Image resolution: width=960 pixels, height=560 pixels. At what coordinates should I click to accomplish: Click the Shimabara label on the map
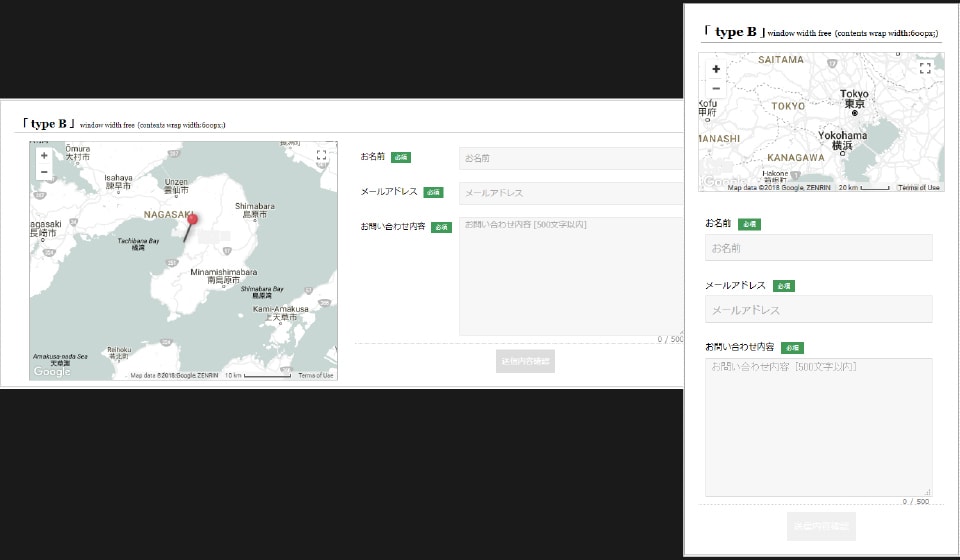[x=255, y=210]
